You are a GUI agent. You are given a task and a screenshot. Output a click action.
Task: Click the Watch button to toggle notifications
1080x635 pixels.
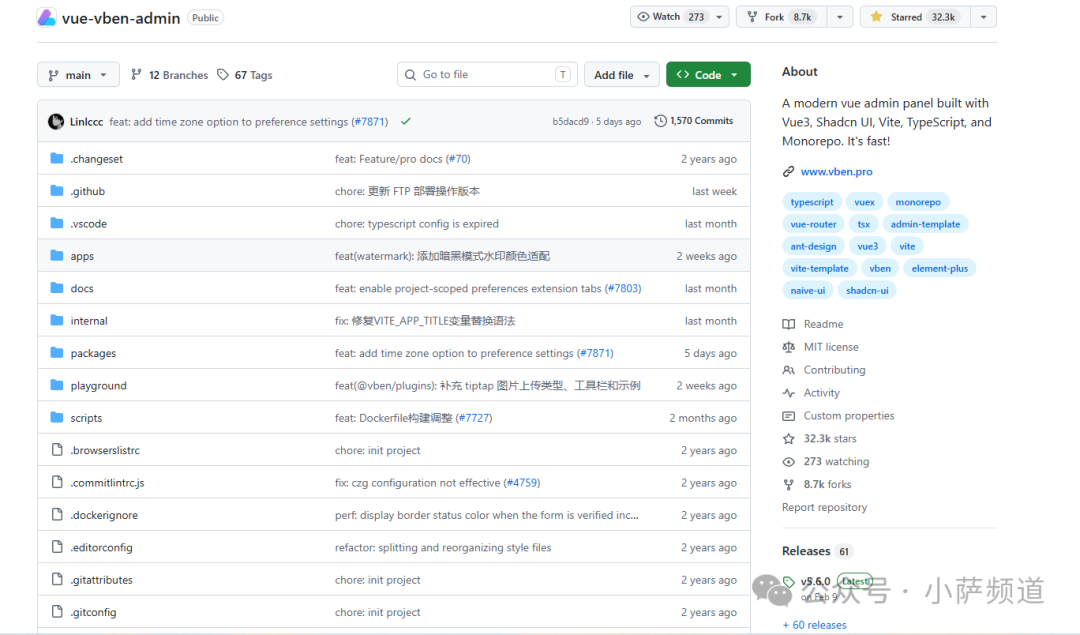[x=670, y=17]
